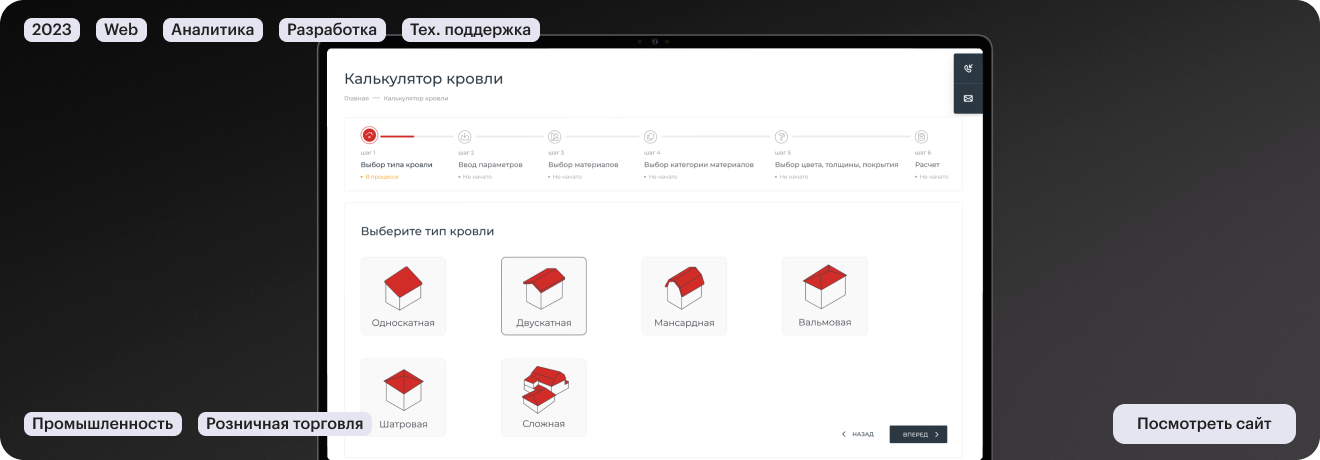Click the step 1 roof type icon
1320x460 pixels.
click(x=369, y=136)
